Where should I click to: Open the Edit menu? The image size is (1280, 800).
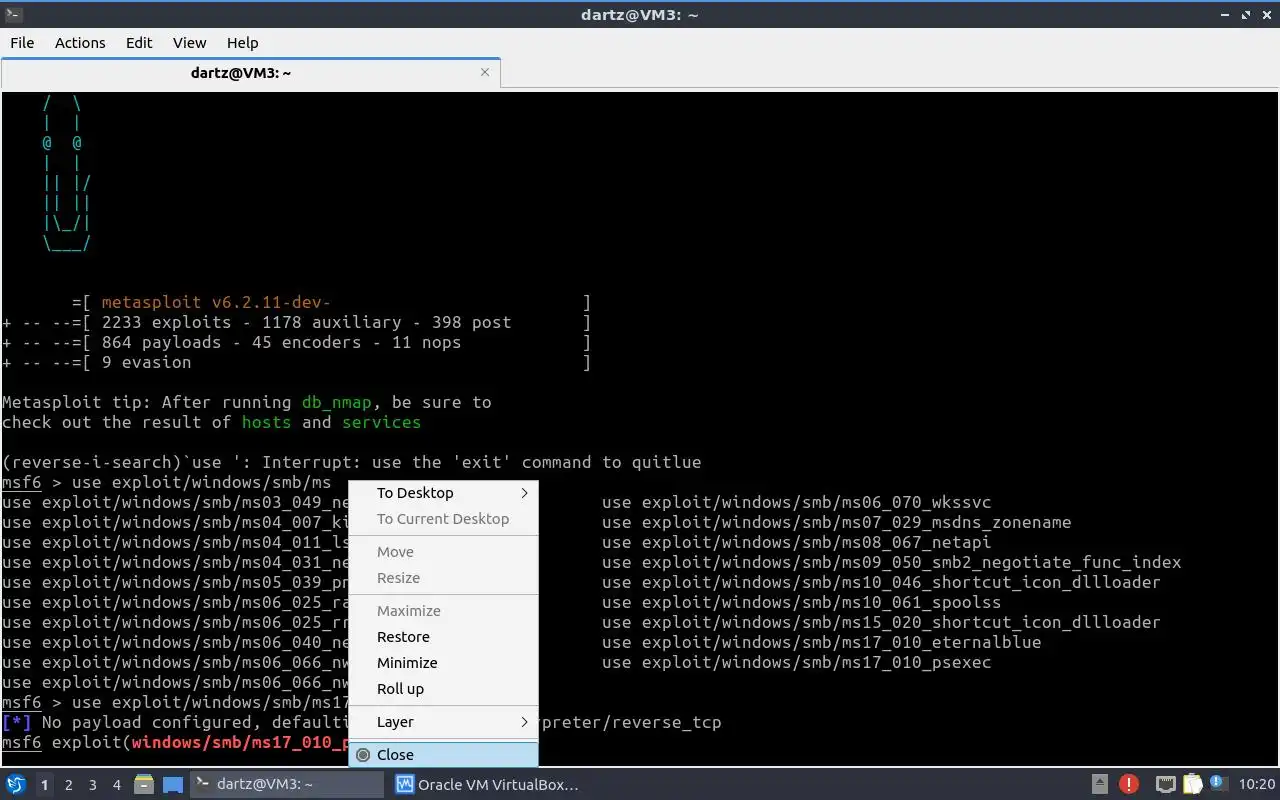click(139, 42)
